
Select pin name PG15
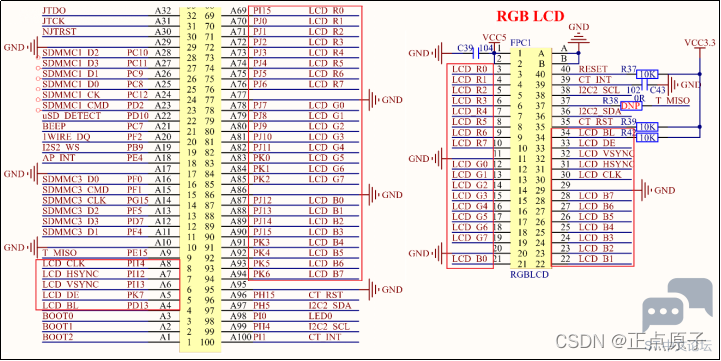137,201
